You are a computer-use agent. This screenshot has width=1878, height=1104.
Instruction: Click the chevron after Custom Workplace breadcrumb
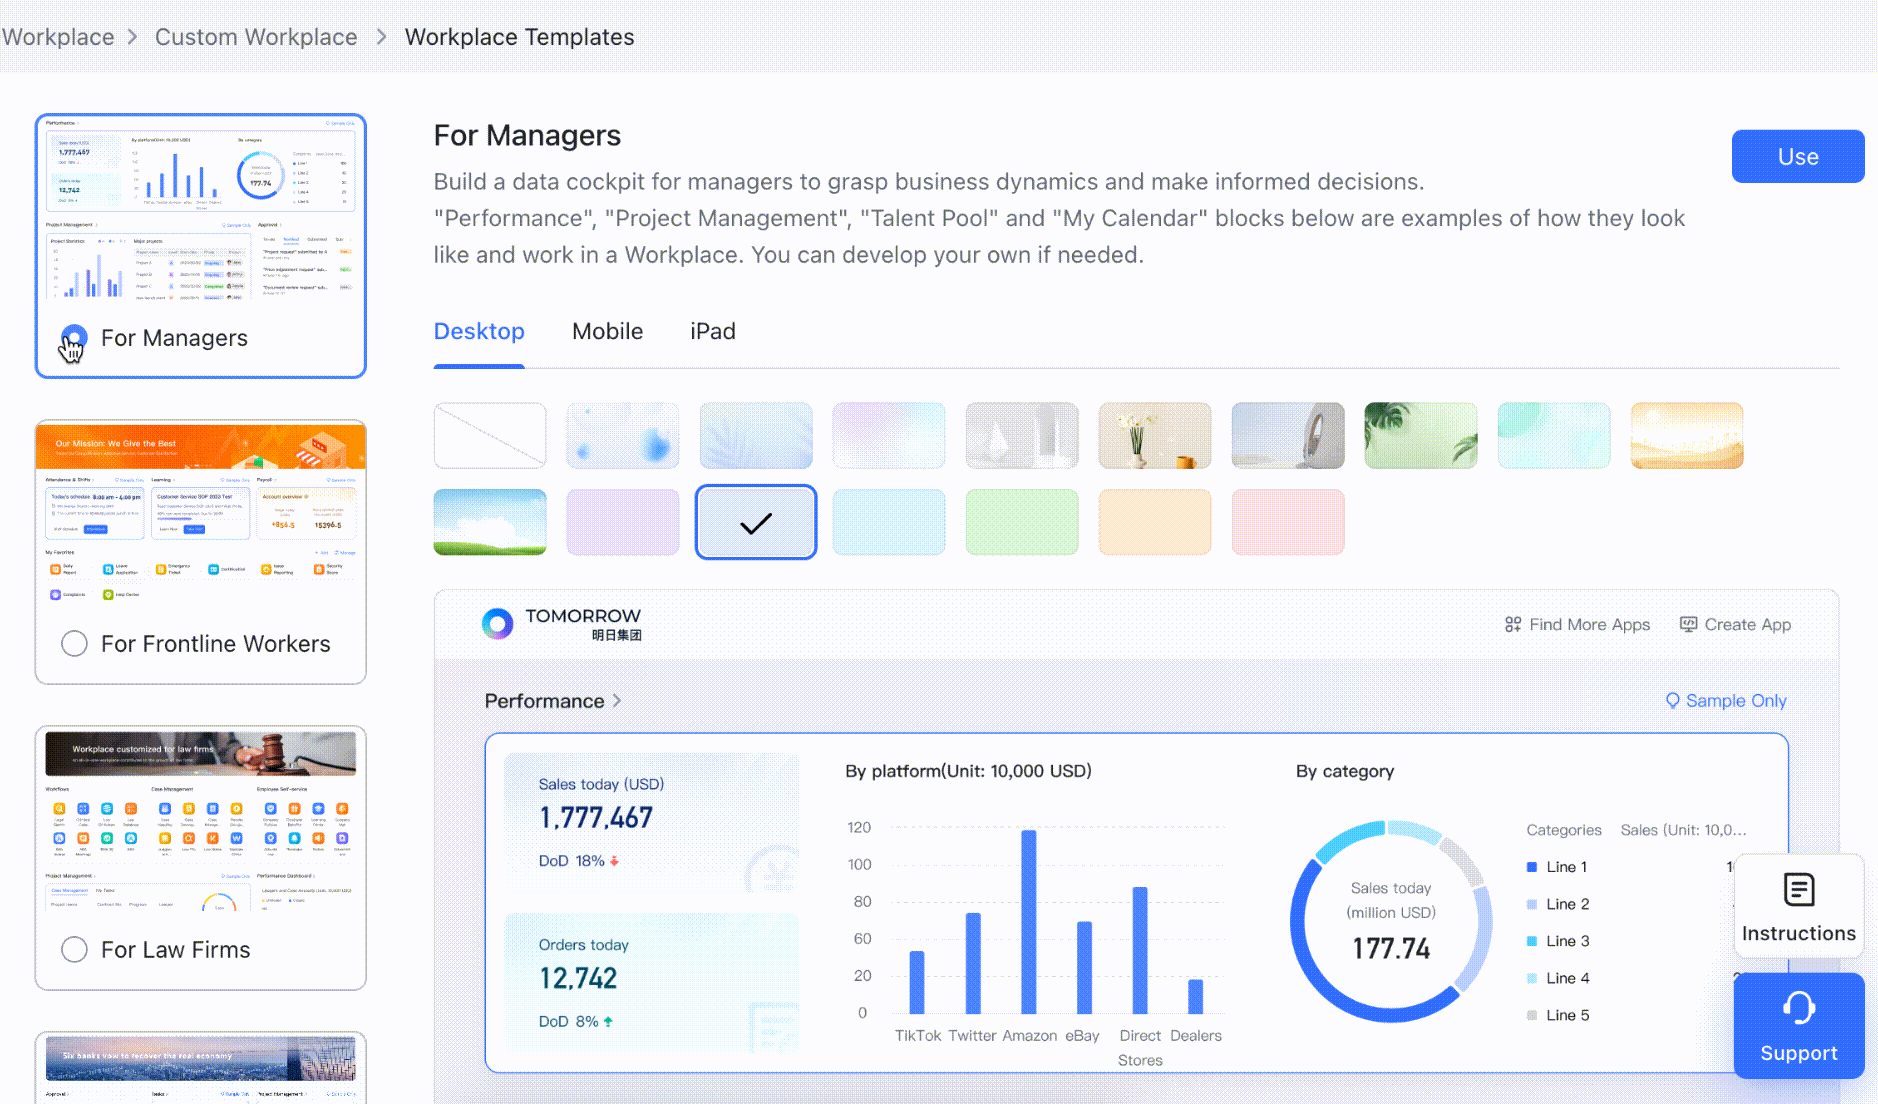[381, 37]
